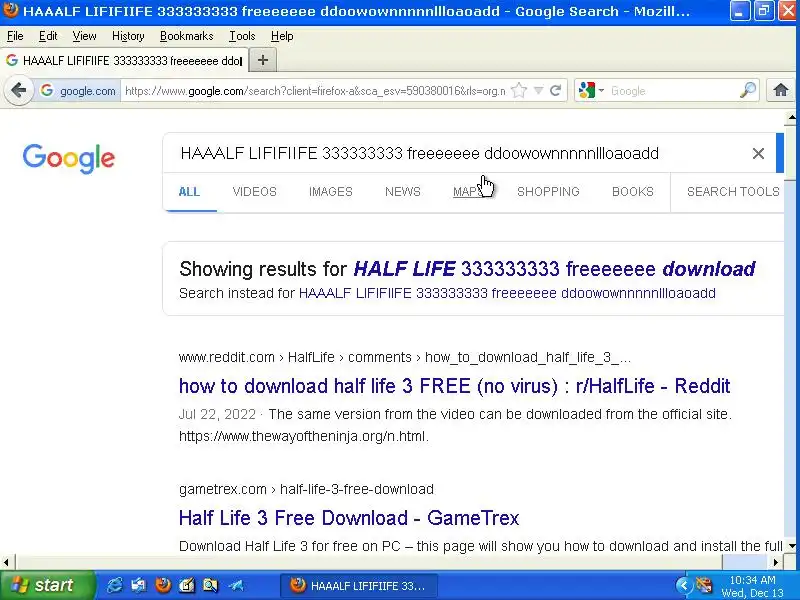Open the Windows start menu
800x600 pixels.
[47, 585]
